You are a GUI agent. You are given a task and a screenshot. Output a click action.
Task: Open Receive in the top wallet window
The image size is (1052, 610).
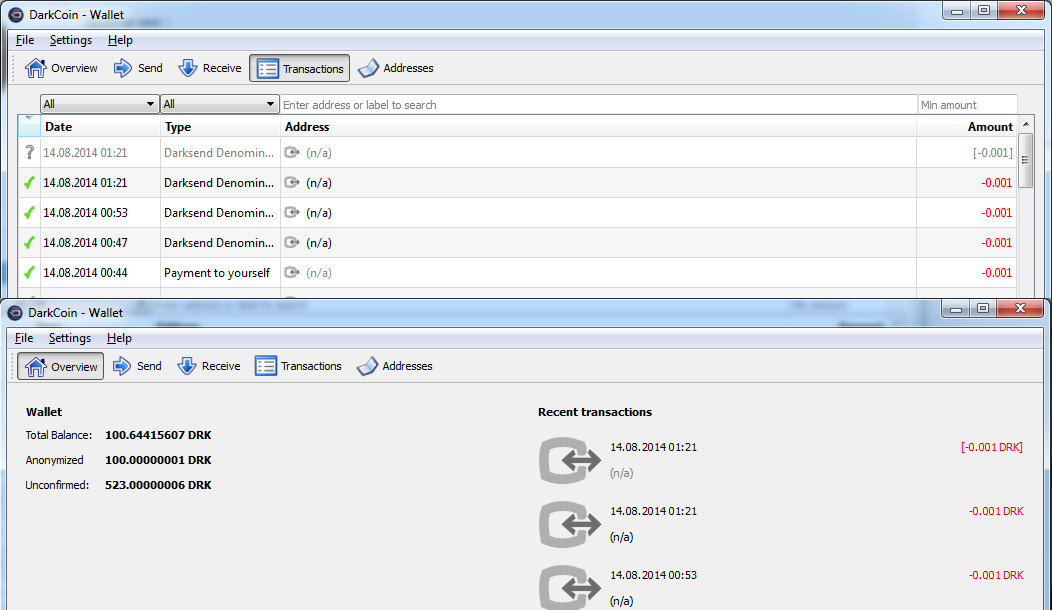click(209, 68)
